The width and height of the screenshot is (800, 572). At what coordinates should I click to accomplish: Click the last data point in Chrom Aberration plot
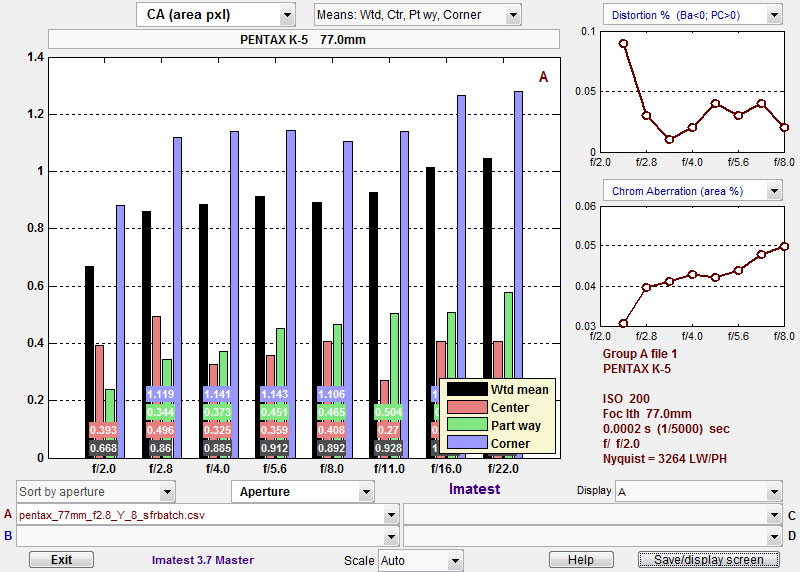(x=784, y=246)
